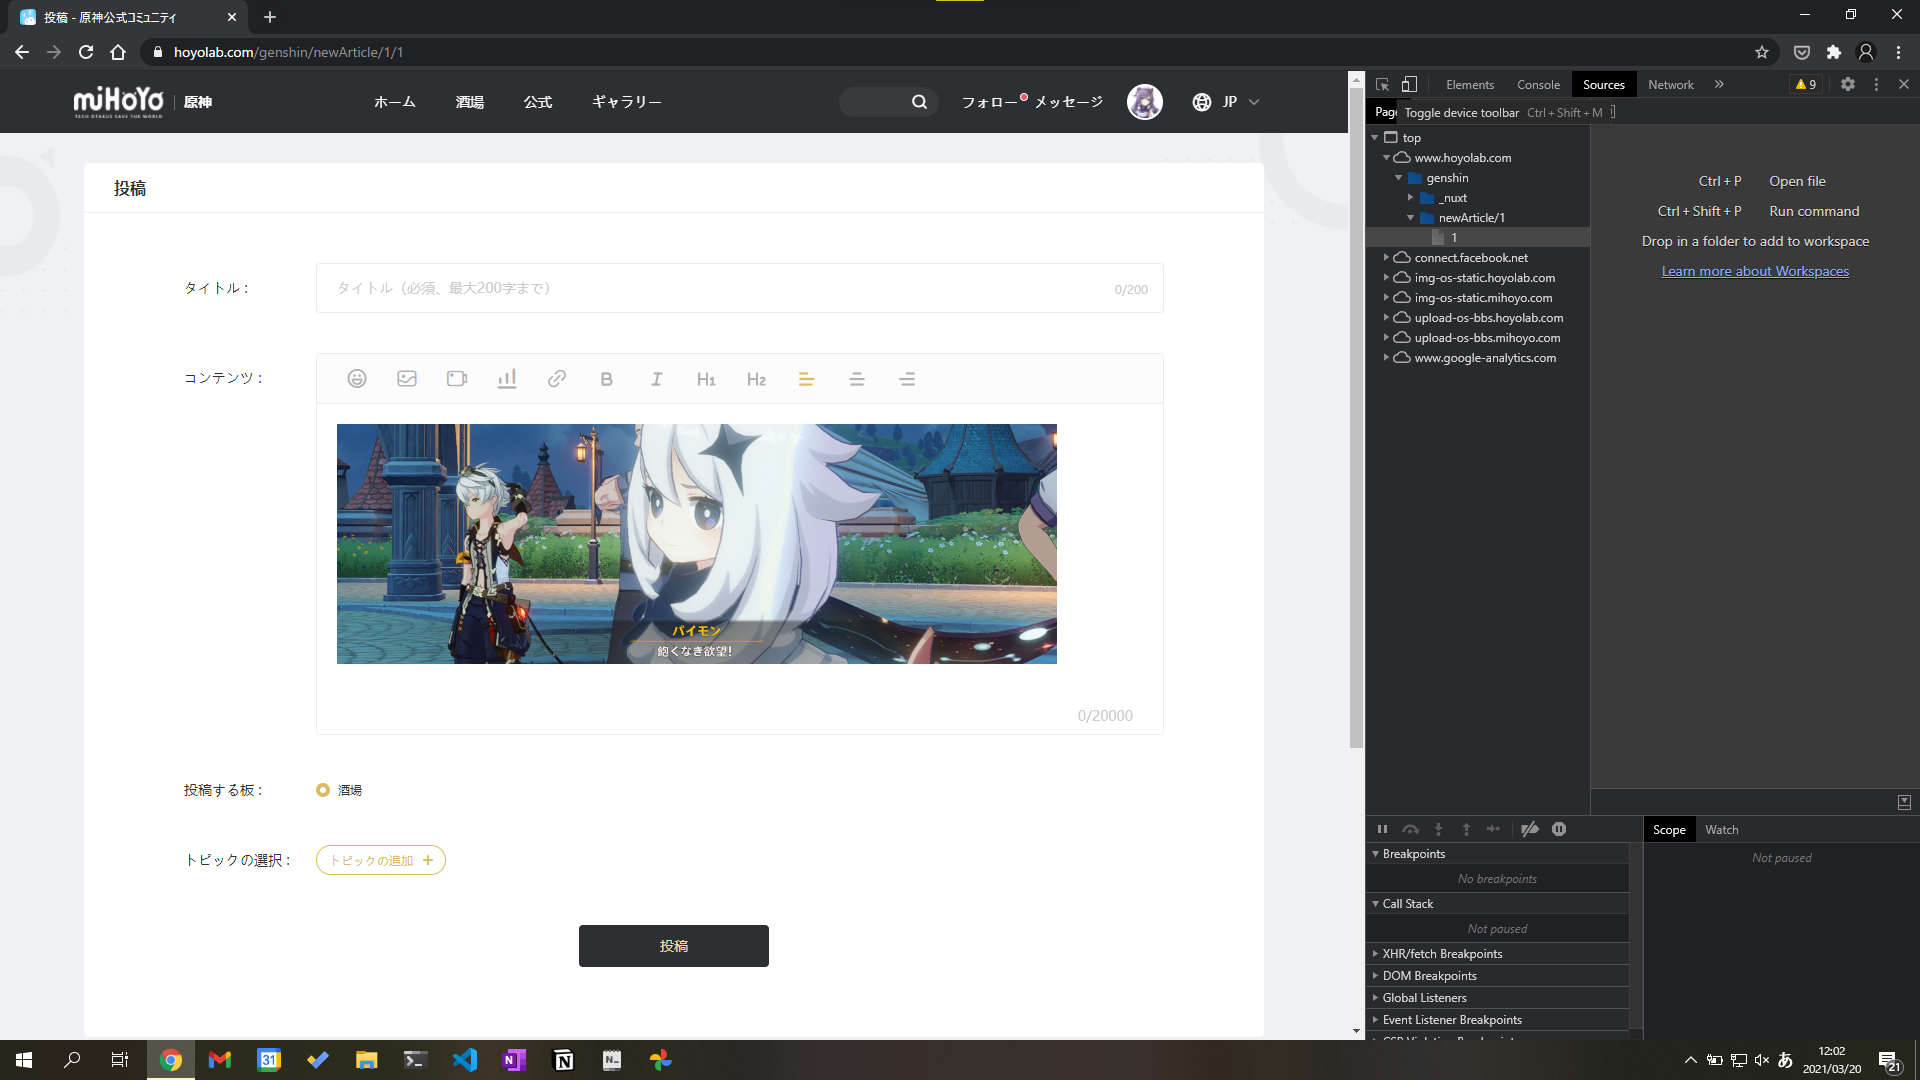Insert an emoji in the post content
Screen dimensions: 1920x1080
point(357,379)
